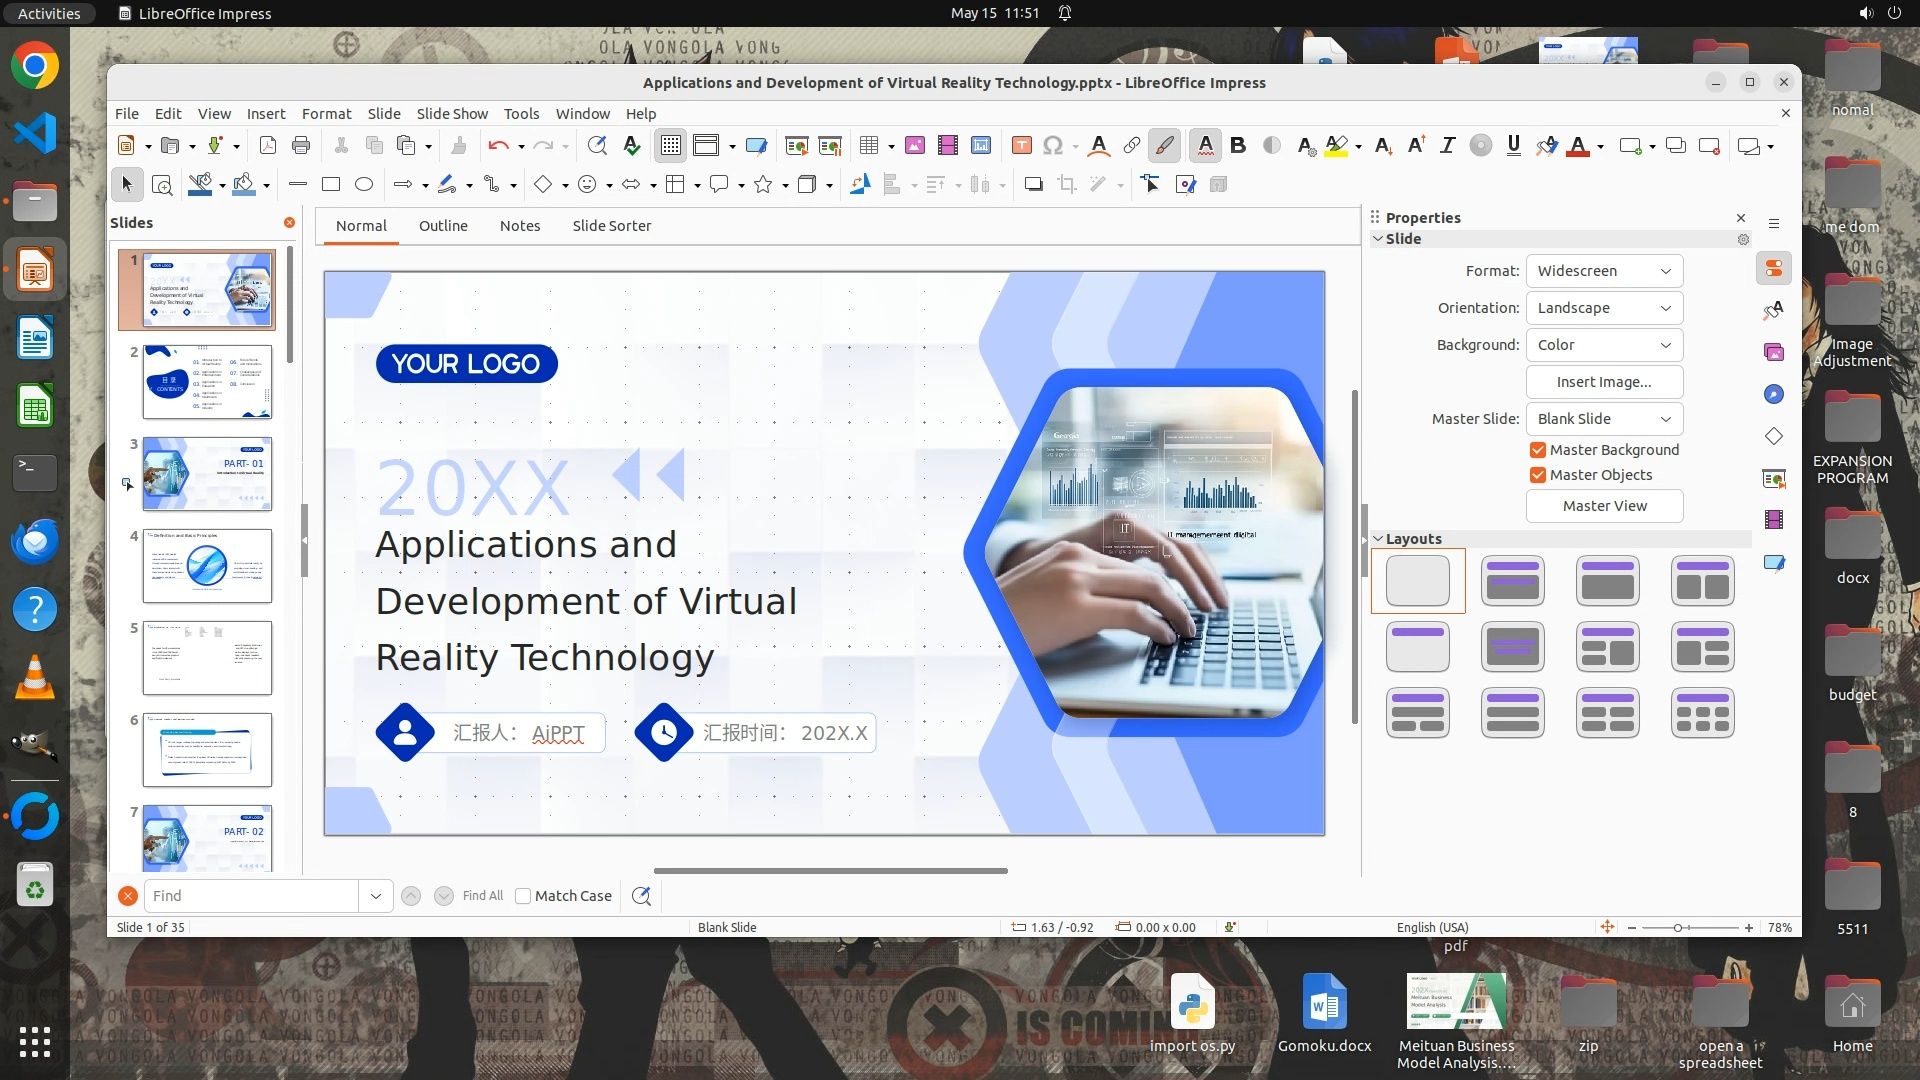Click the zoom slider in status bar

coord(1678,928)
